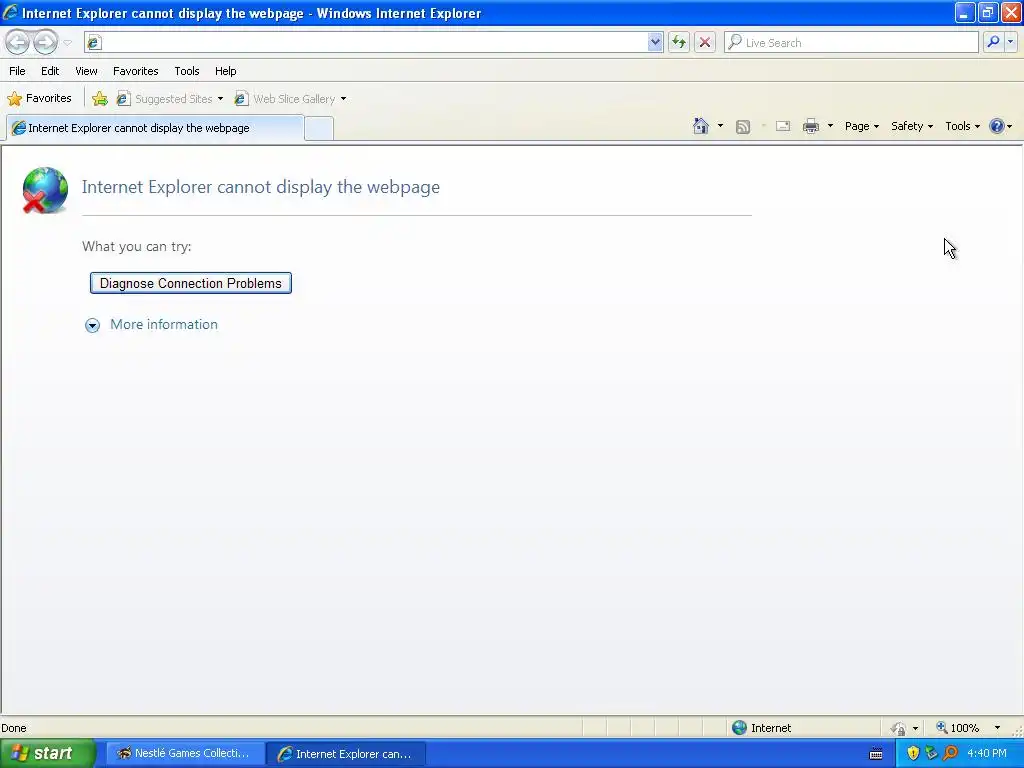Image resolution: width=1024 pixels, height=768 pixels.
Task: Click the Done status text
Action: [14, 728]
